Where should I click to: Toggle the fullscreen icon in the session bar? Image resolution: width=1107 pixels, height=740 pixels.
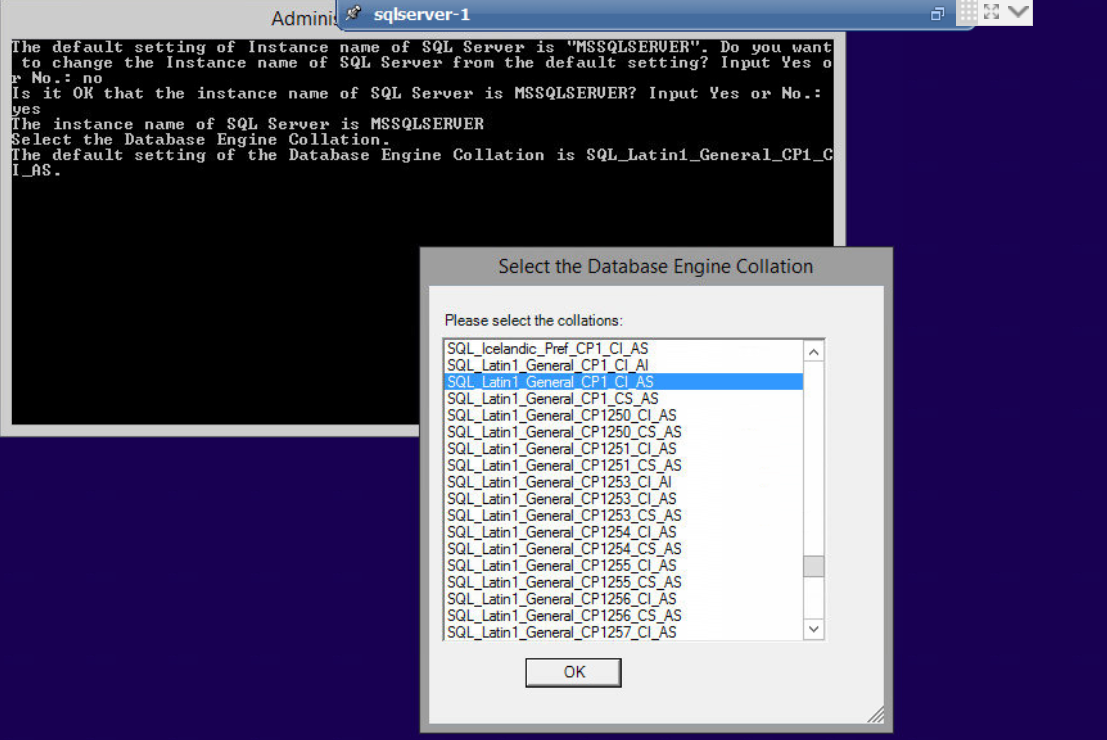pyautogui.click(x=991, y=12)
